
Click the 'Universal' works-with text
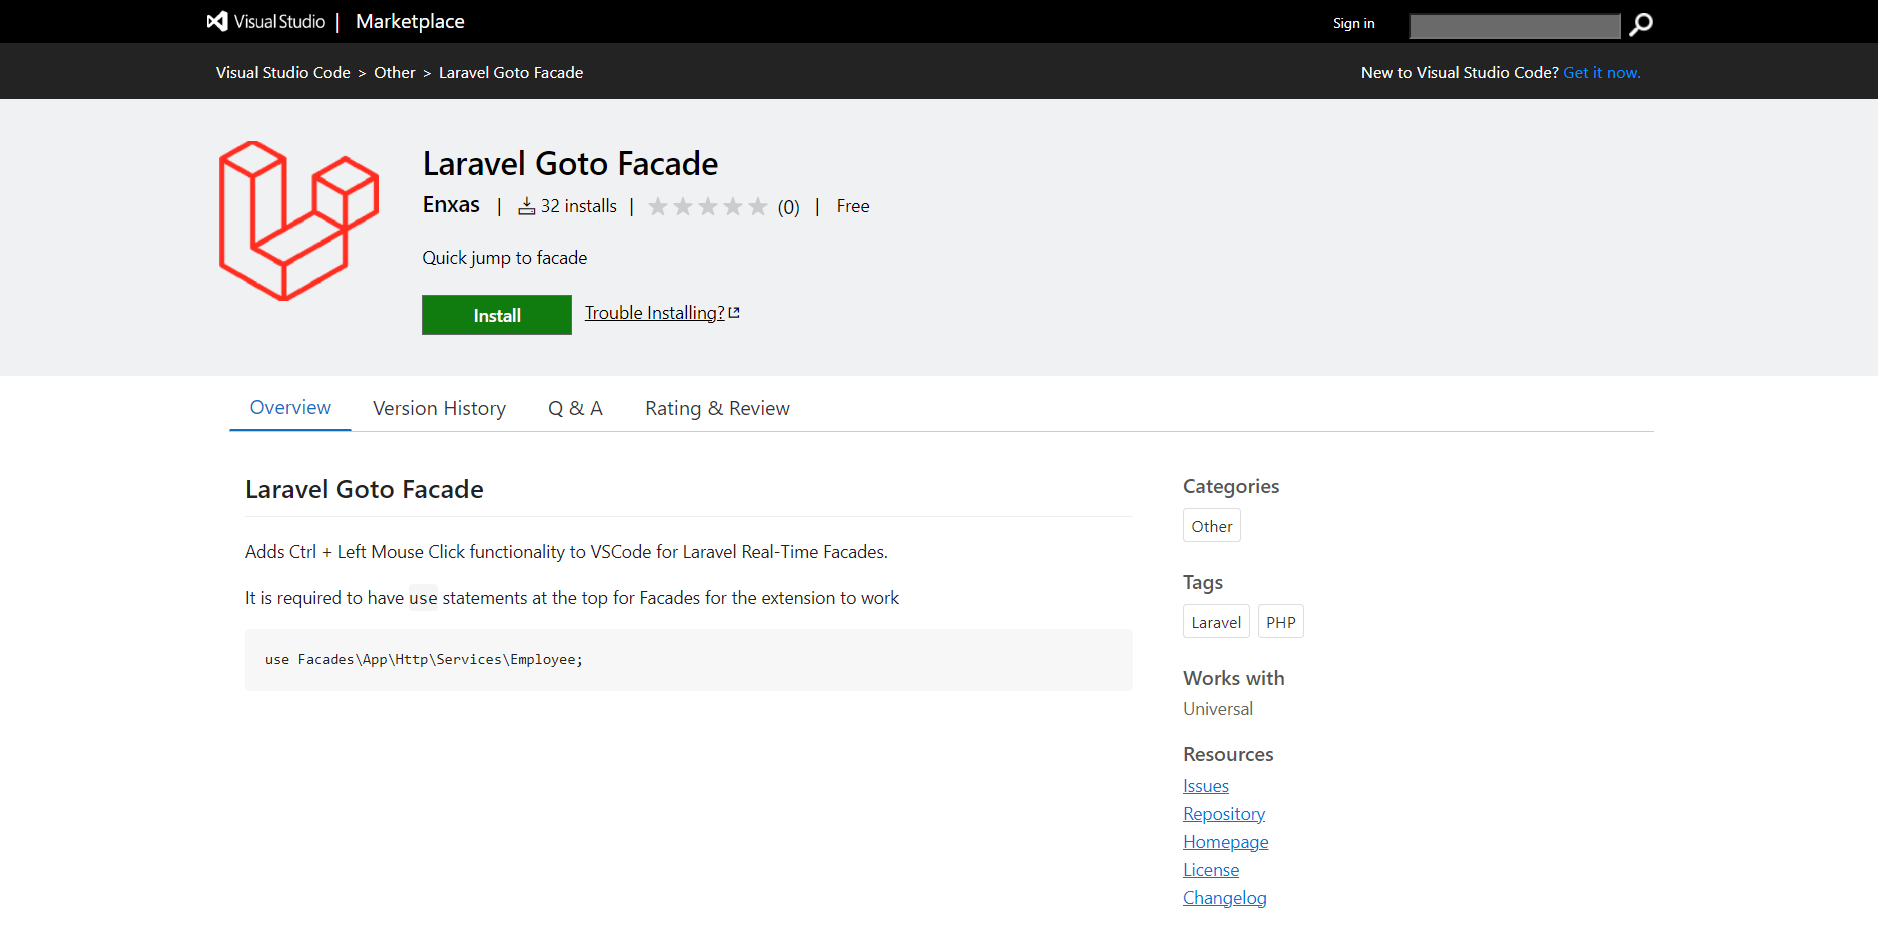click(x=1218, y=709)
